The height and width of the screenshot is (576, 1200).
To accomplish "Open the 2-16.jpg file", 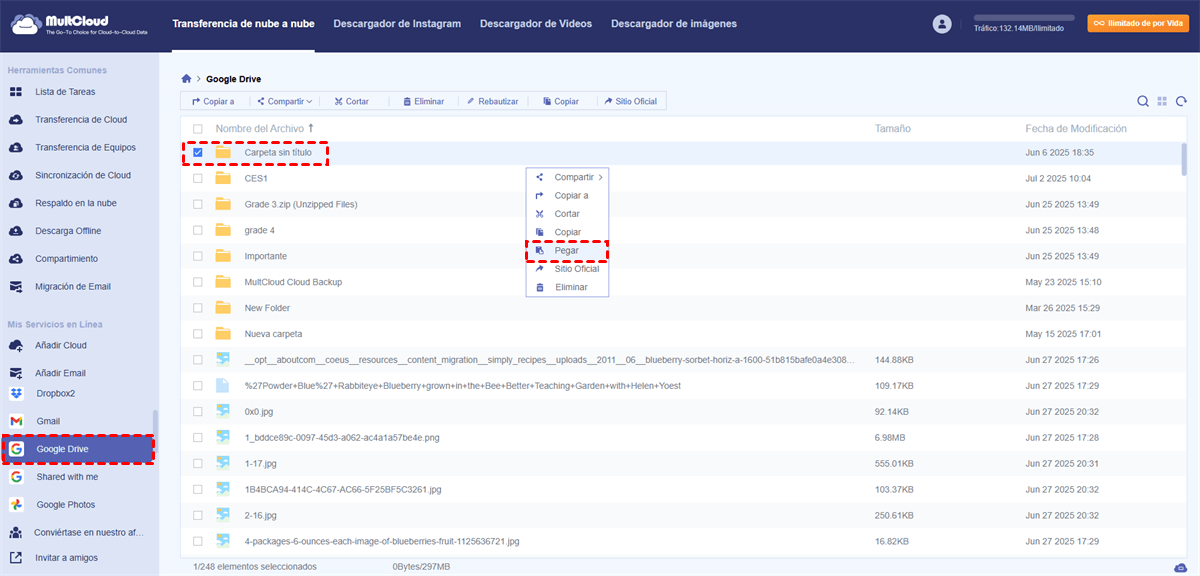I will 261,516.
